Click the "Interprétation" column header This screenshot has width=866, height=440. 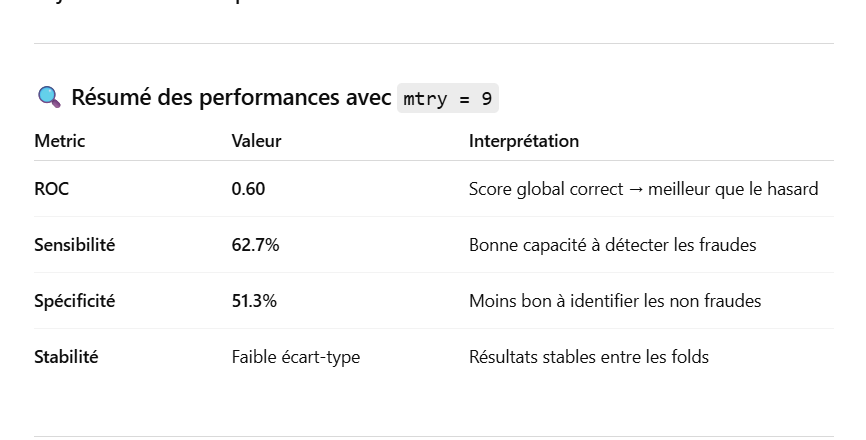(524, 141)
